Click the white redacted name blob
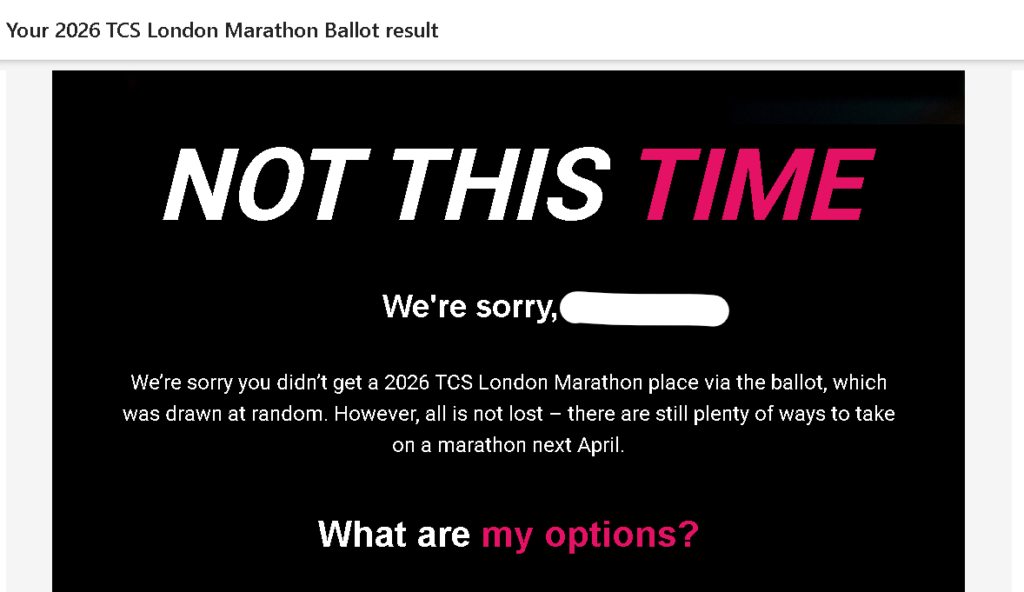This screenshot has height=592, width=1024. [x=645, y=310]
